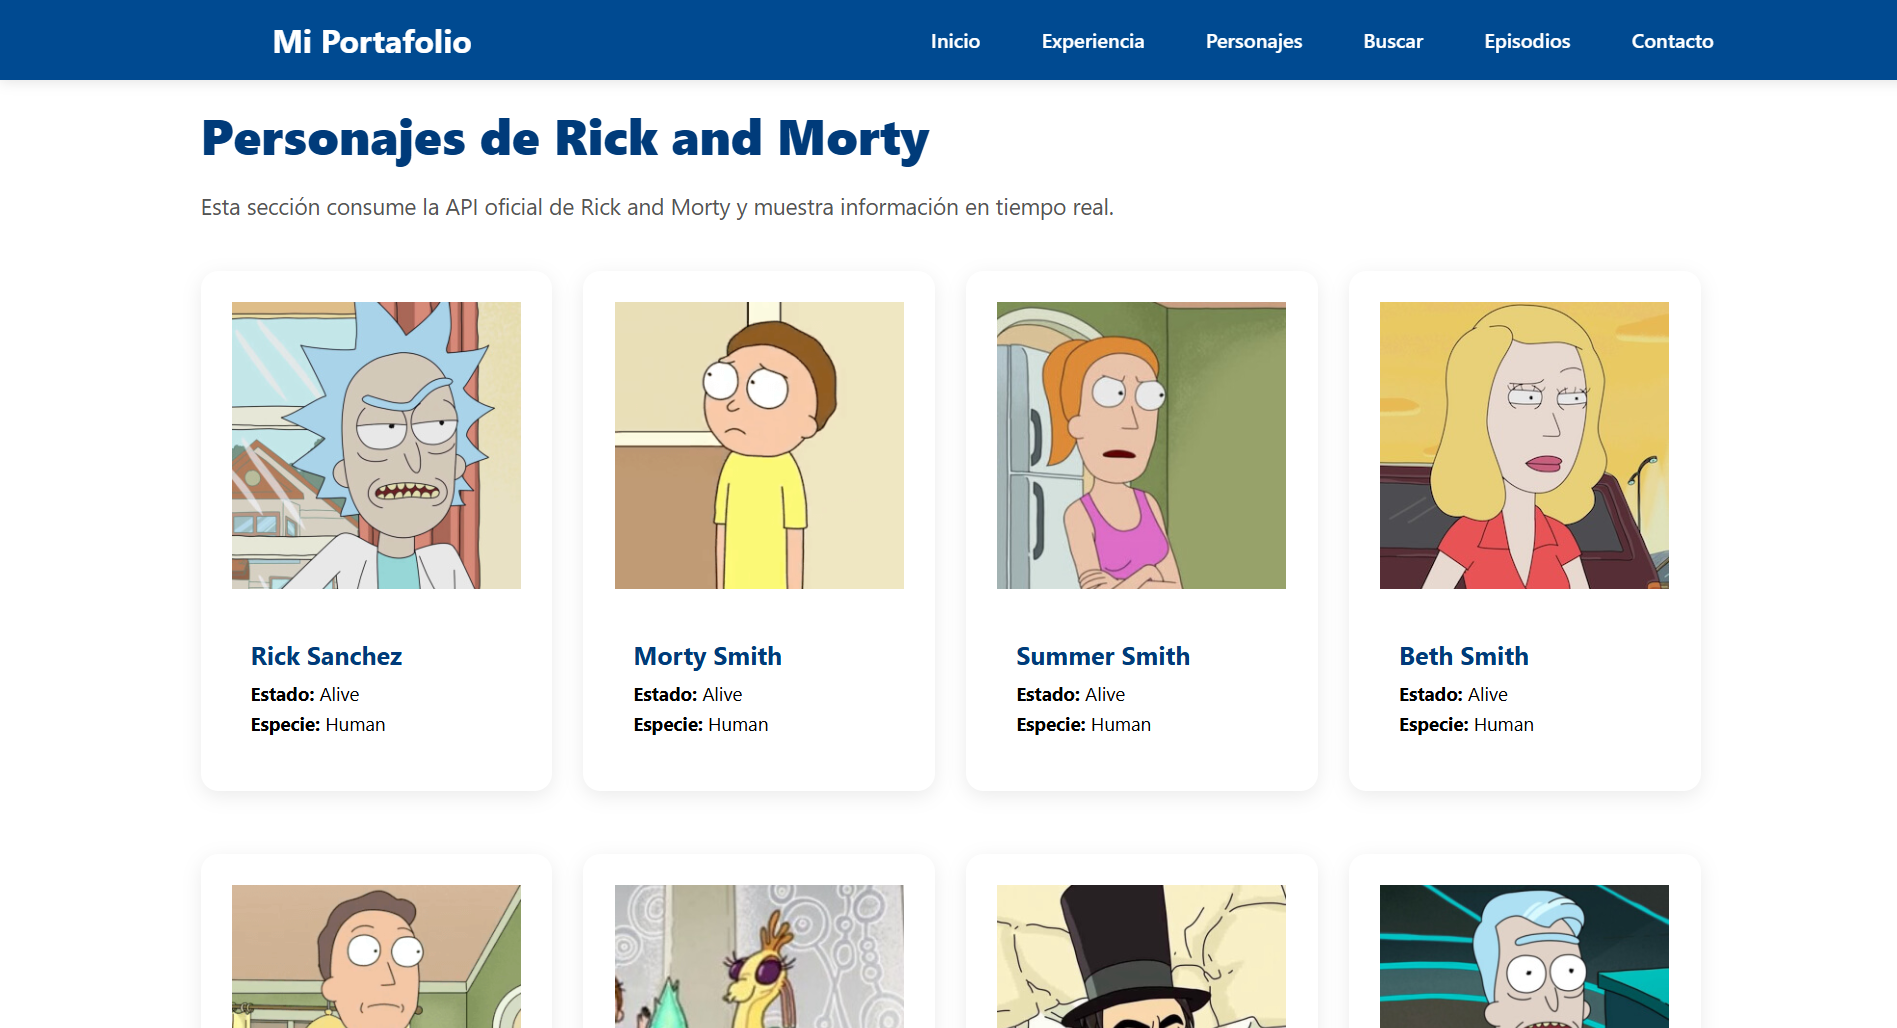Click the Beth Smith character portrait
This screenshot has height=1028, width=1897.
(x=1524, y=445)
